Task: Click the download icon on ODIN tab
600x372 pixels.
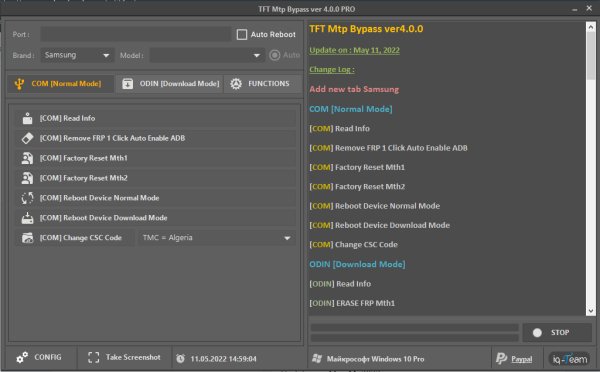Action: pyautogui.click(x=127, y=83)
